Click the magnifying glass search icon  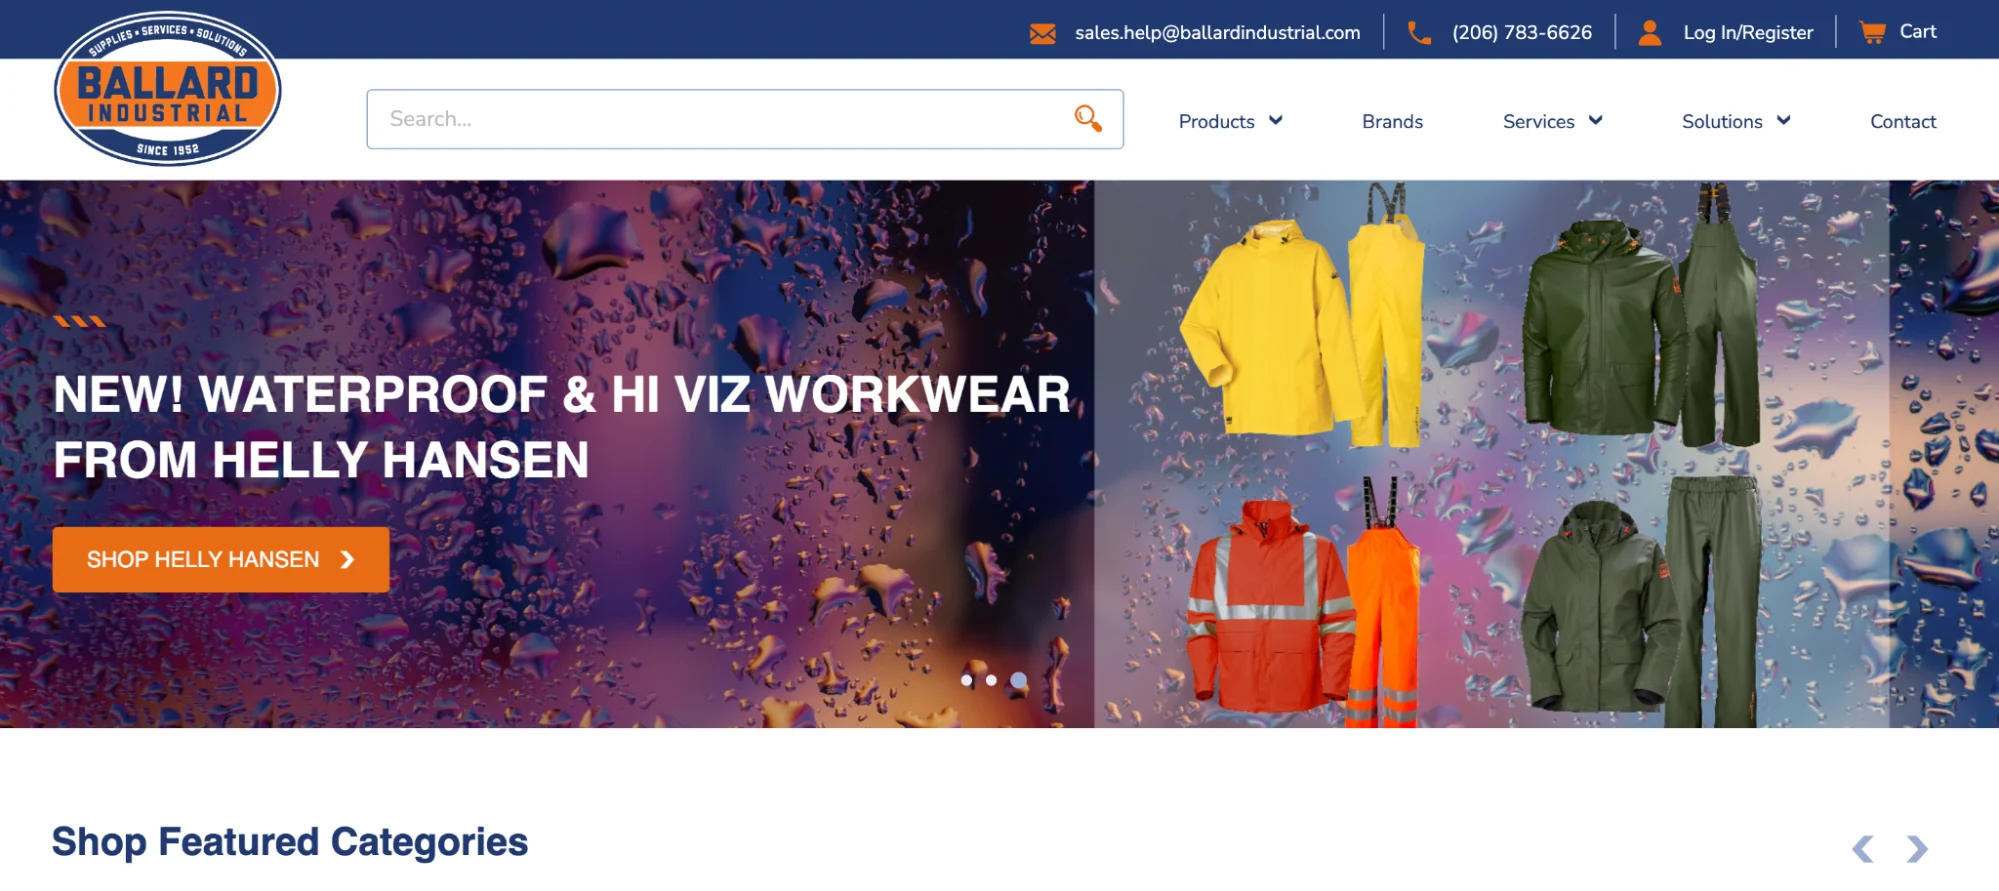coord(1088,119)
